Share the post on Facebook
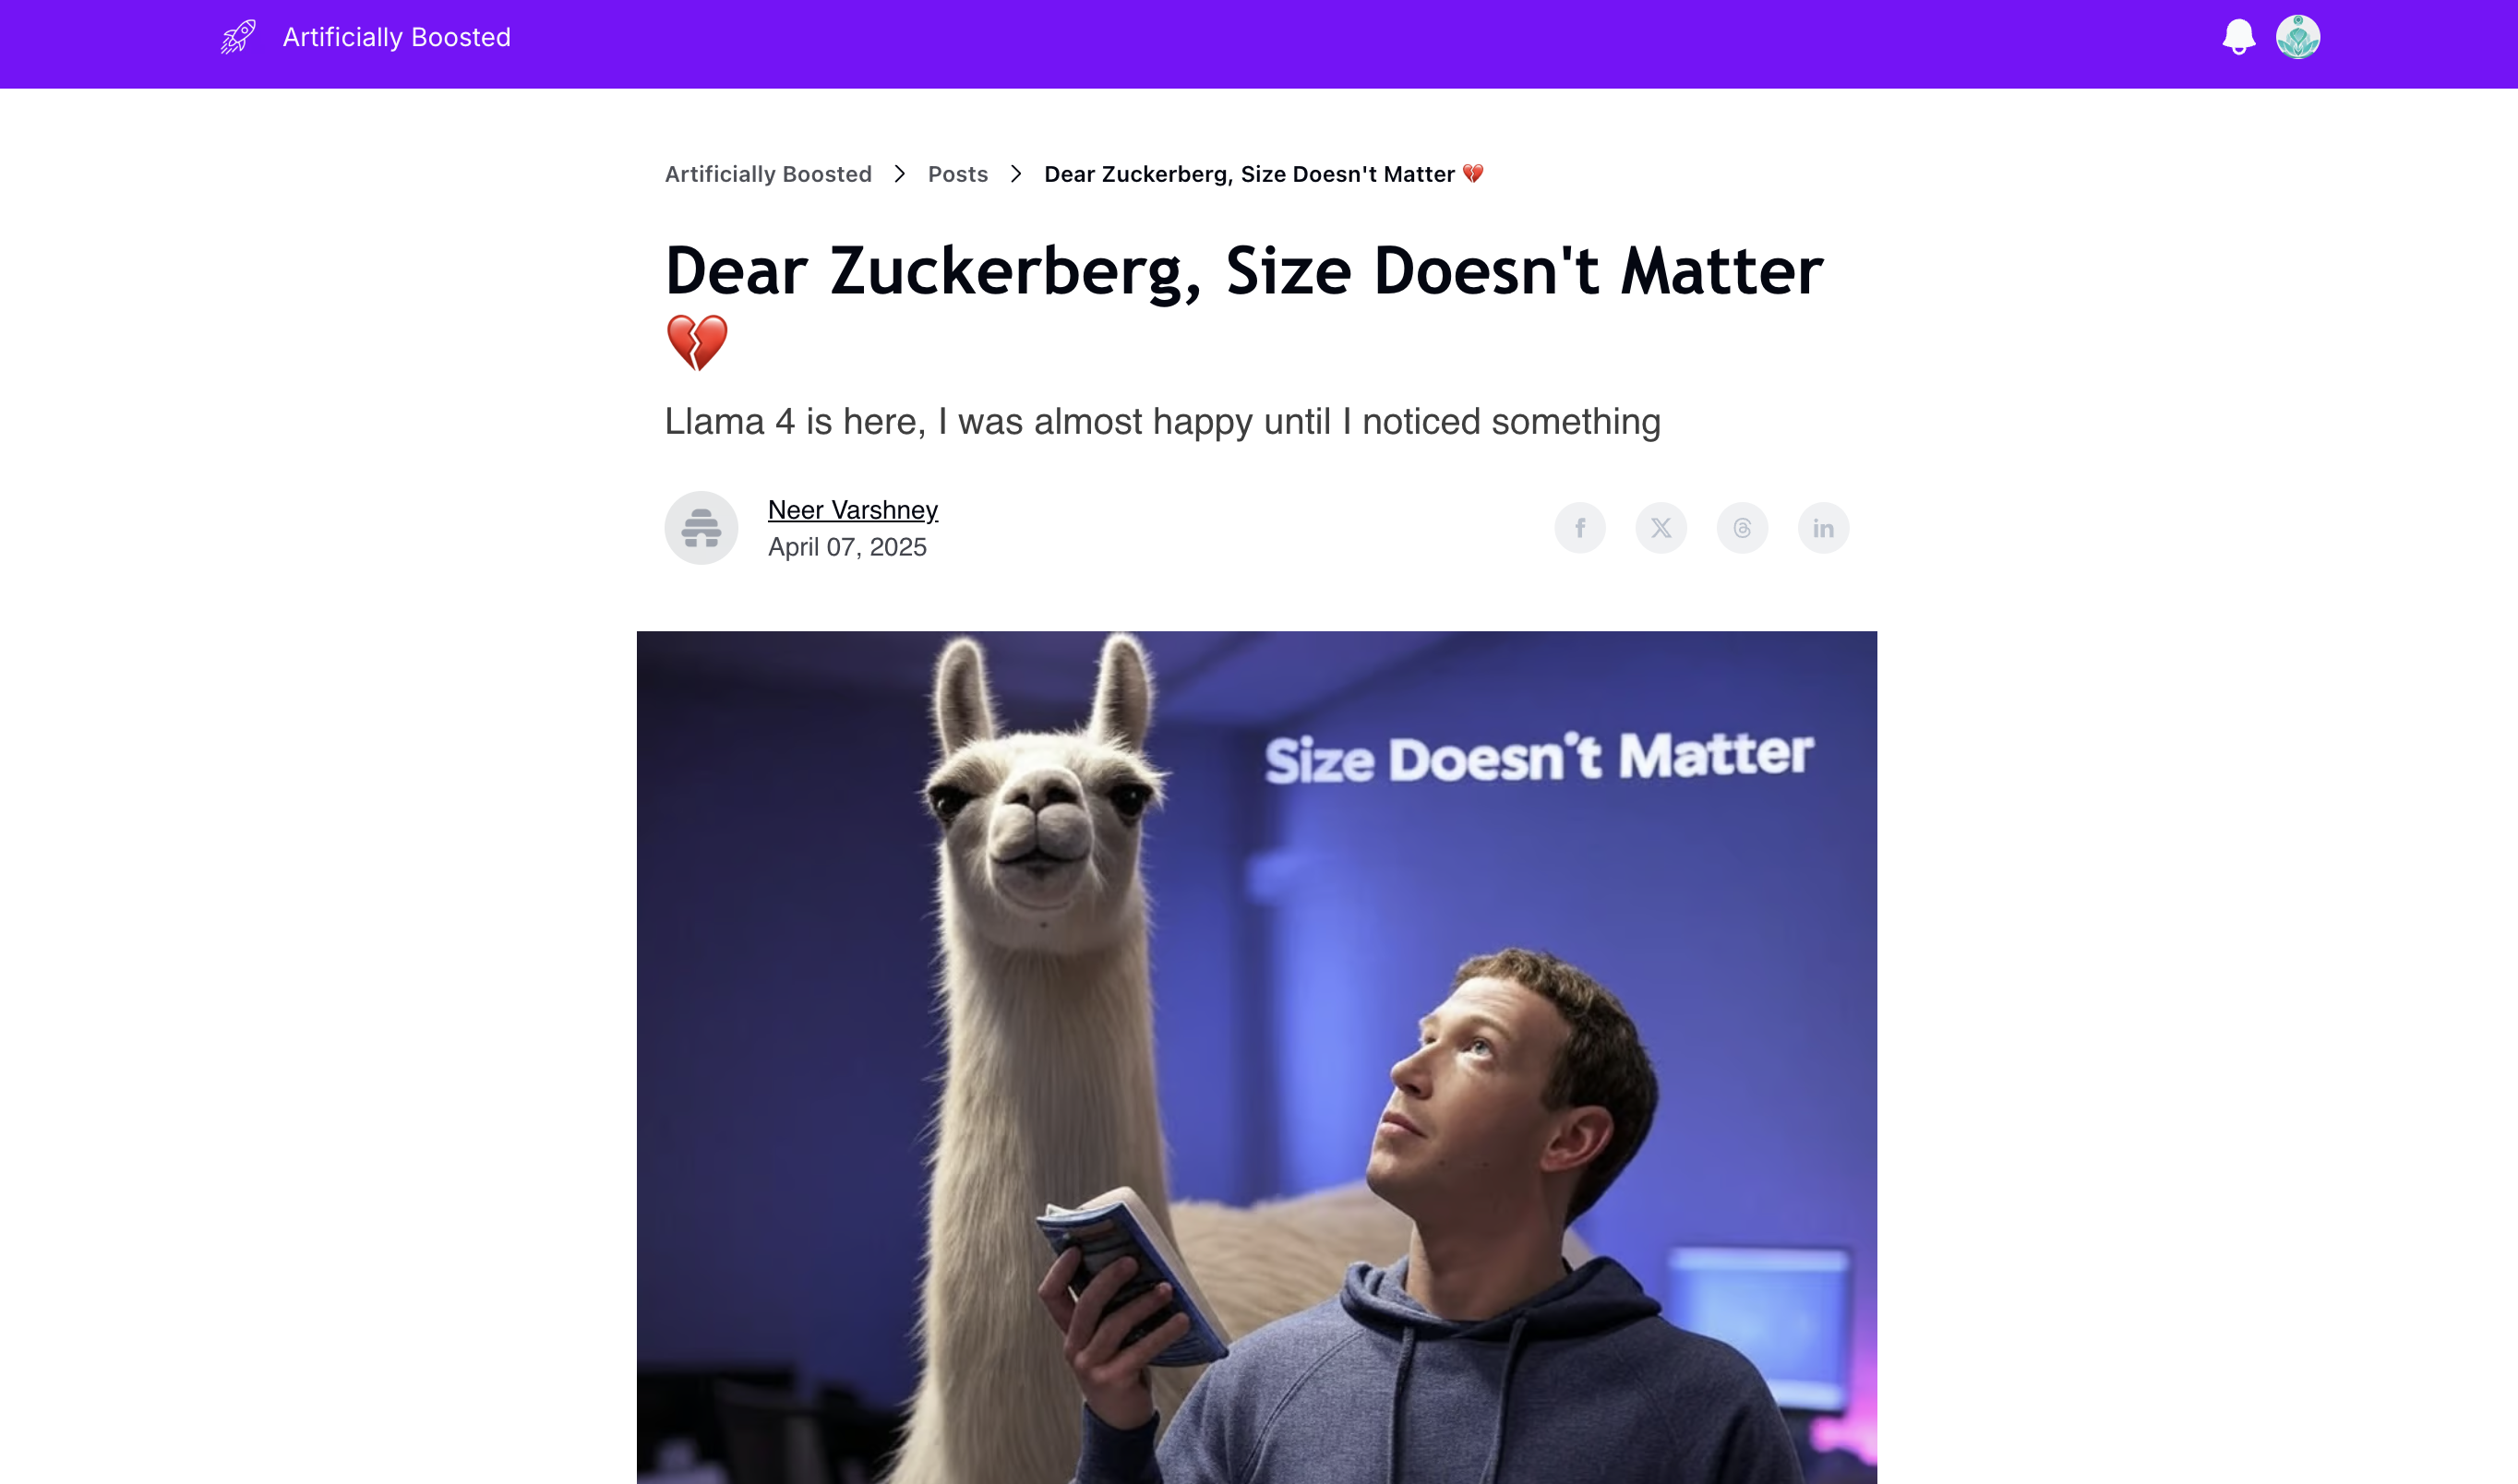The image size is (2518, 1484). coord(1580,528)
